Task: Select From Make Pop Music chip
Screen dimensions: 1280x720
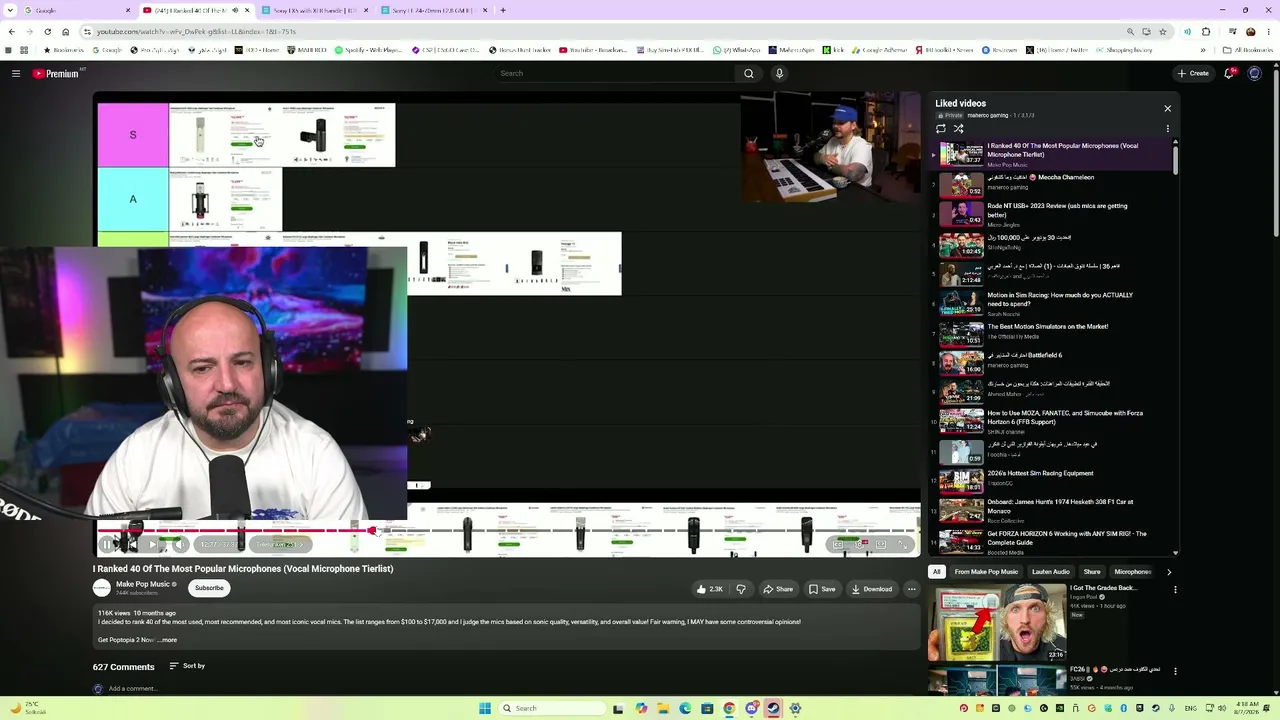Action: tap(986, 572)
